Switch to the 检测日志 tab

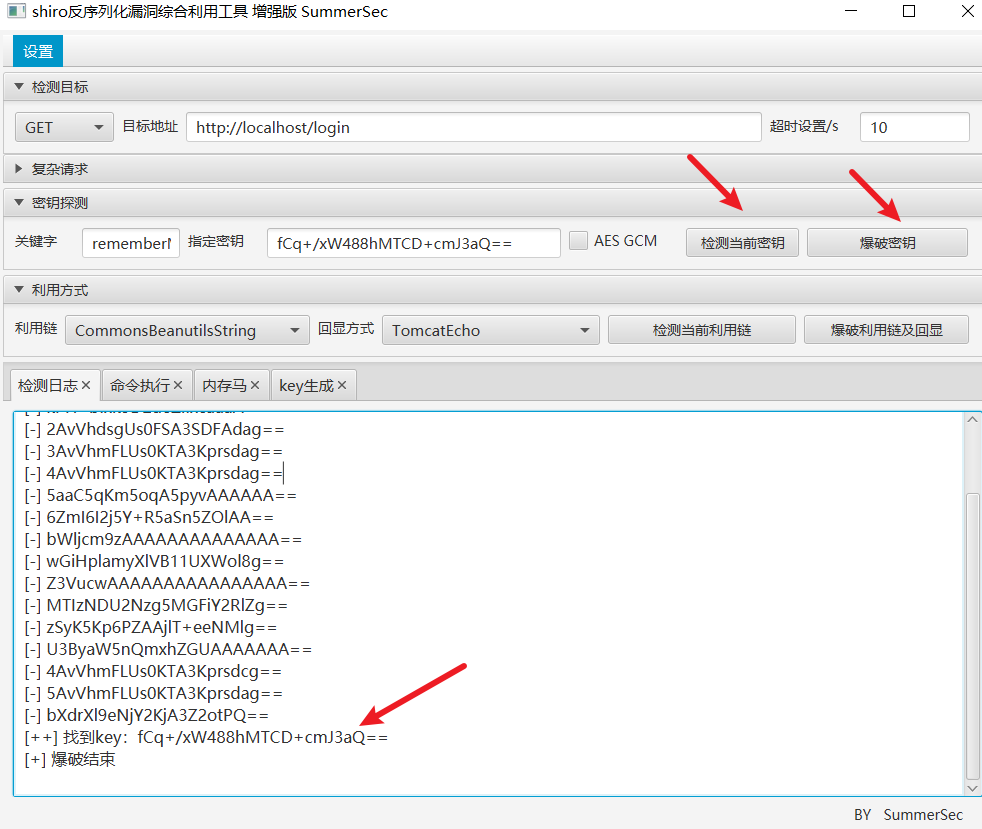point(48,386)
